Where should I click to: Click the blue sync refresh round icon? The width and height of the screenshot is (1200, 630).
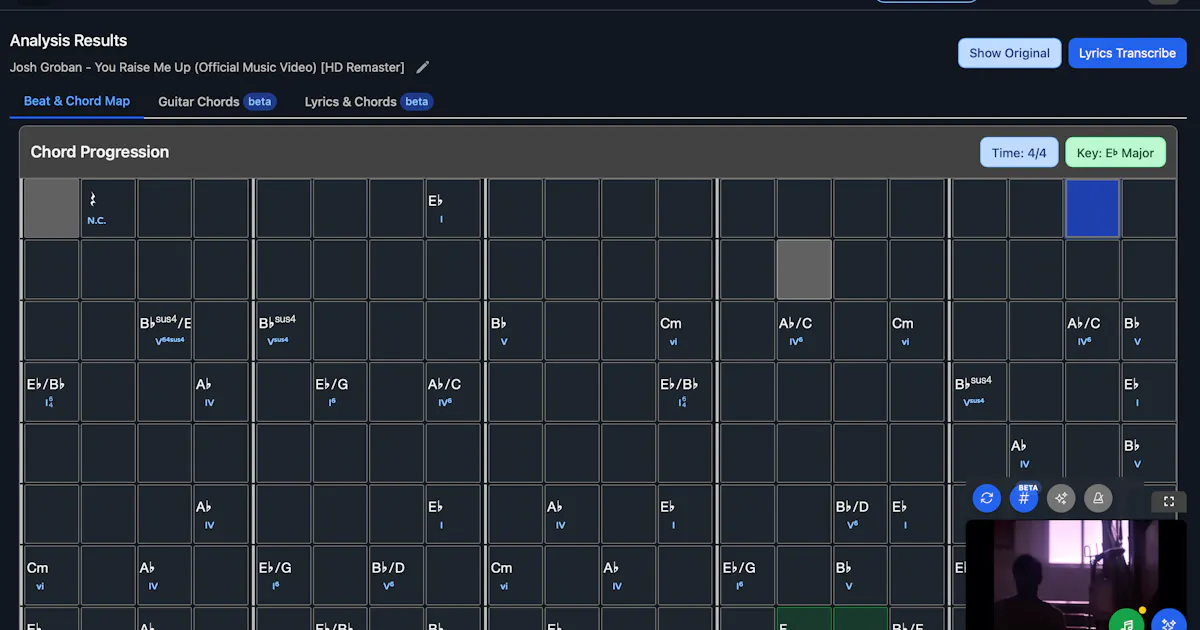(987, 498)
